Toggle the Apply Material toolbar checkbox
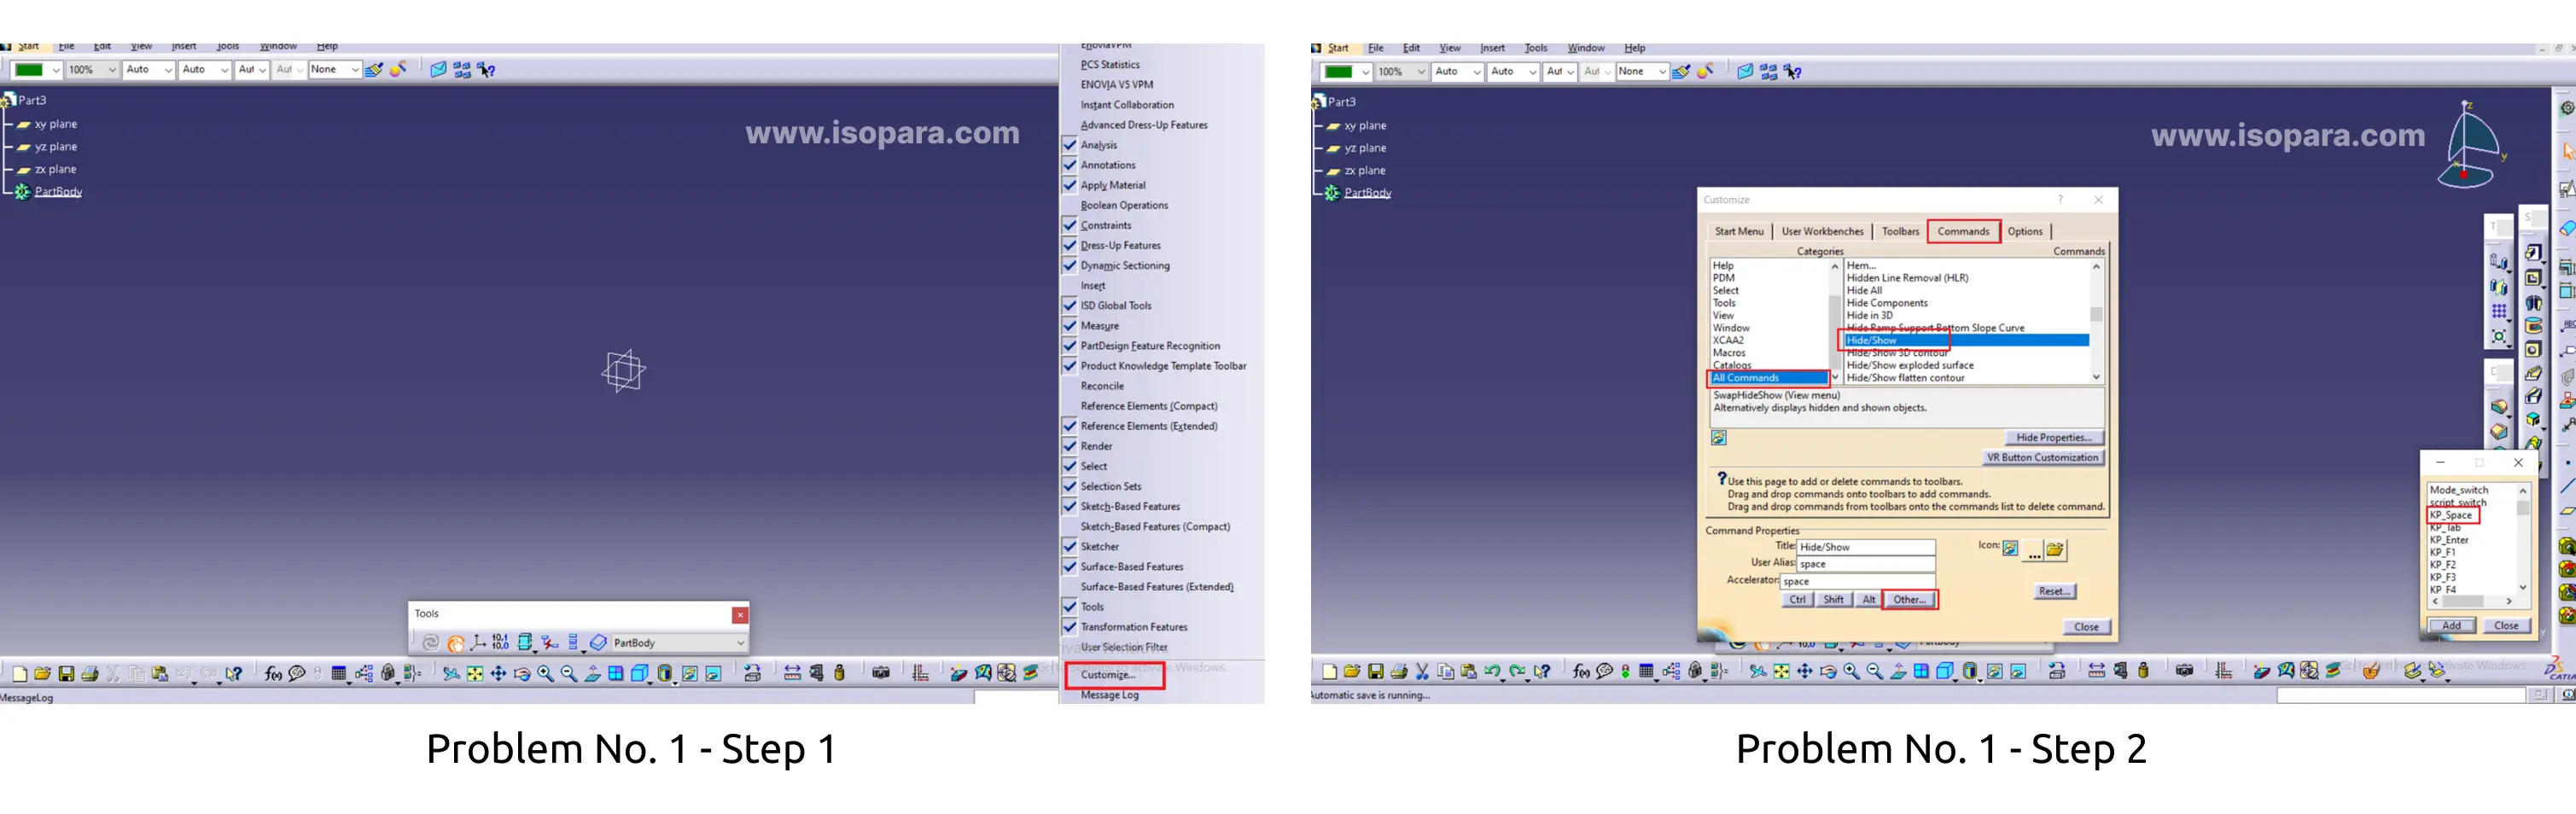Viewport: 2576px width, 814px height. pyautogui.click(x=1069, y=185)
